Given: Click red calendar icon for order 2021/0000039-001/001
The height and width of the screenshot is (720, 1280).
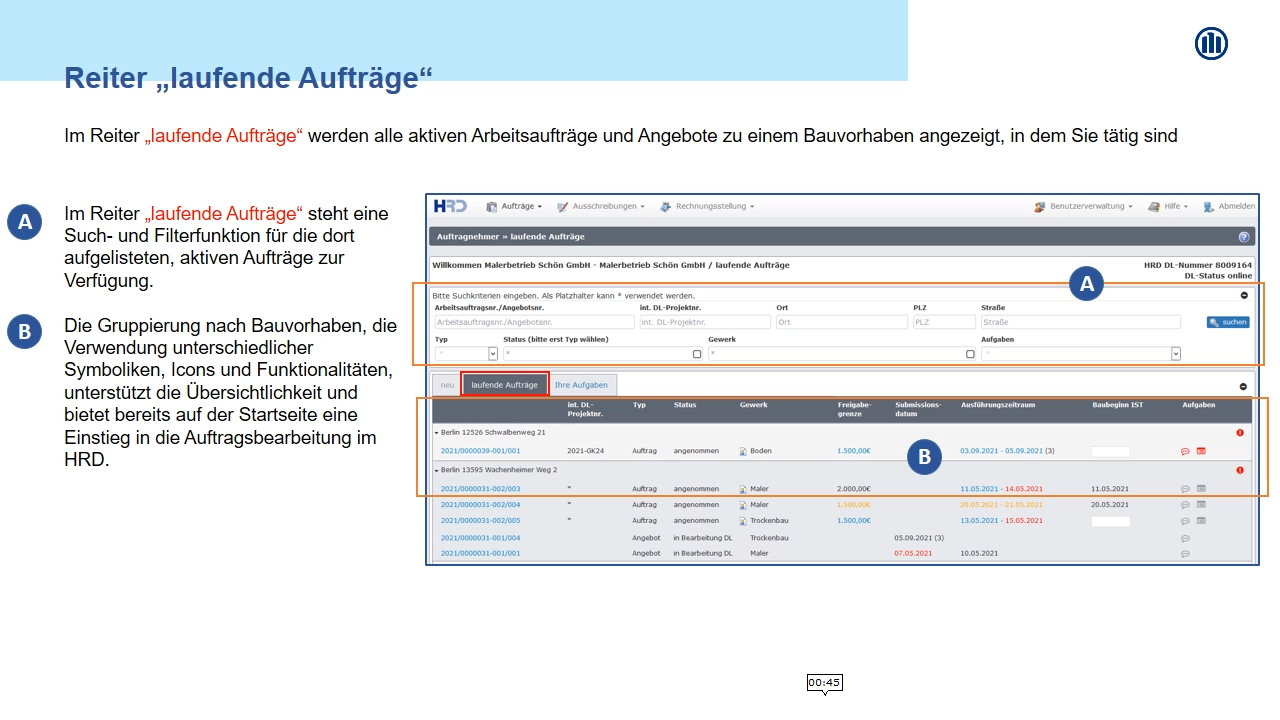Looking at the screenshot, I should pyautogui.click(x=1201, y=451).
